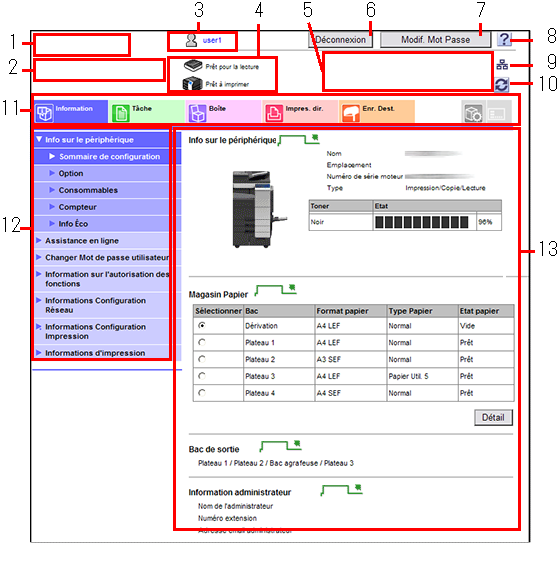Click the 96% toner value
Viewport: 560px width, 572px height.
coord(485,222)
